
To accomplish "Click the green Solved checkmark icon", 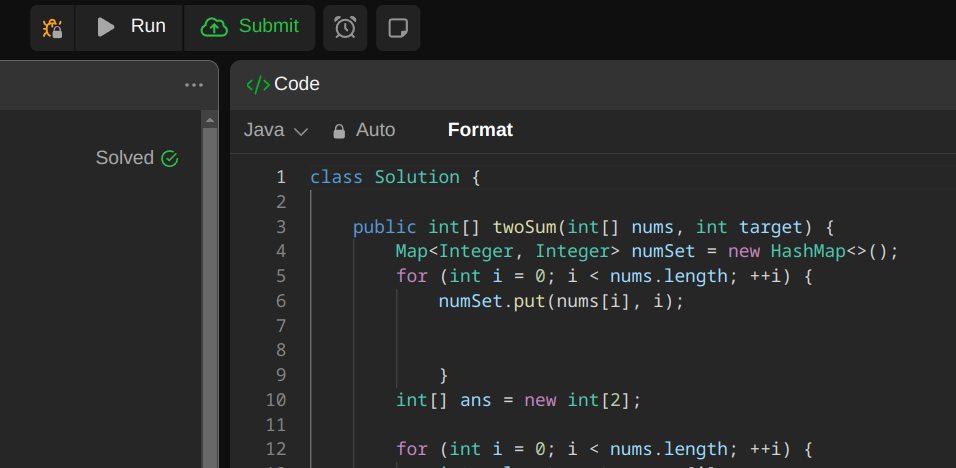I will (x=169, y=159).
